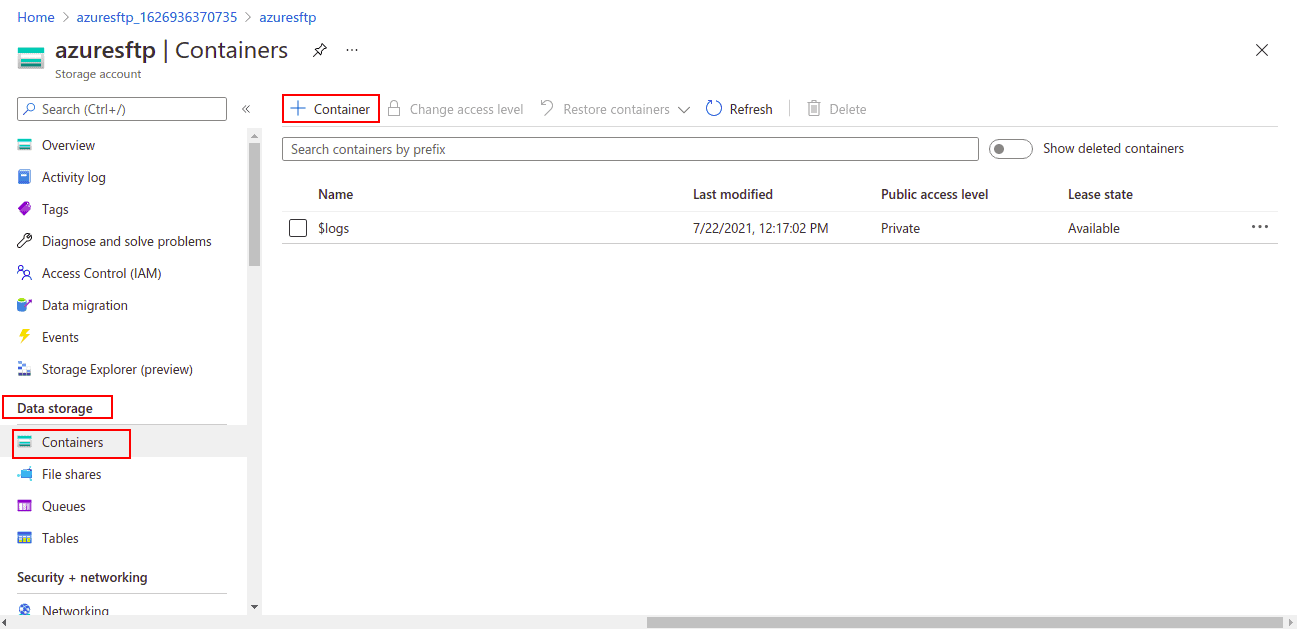Viewport: 1297px width, 629px height.
Task: Click the Storage Explorer (preview) icon
Action: tap(25, 369)
